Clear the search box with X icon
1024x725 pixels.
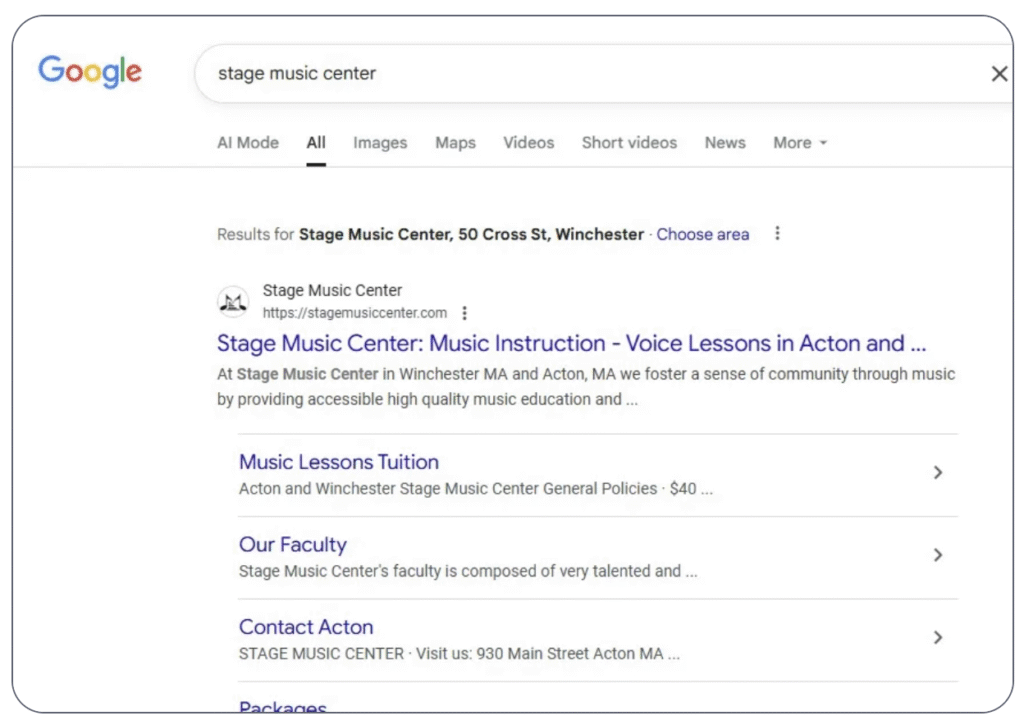[999, 74]
